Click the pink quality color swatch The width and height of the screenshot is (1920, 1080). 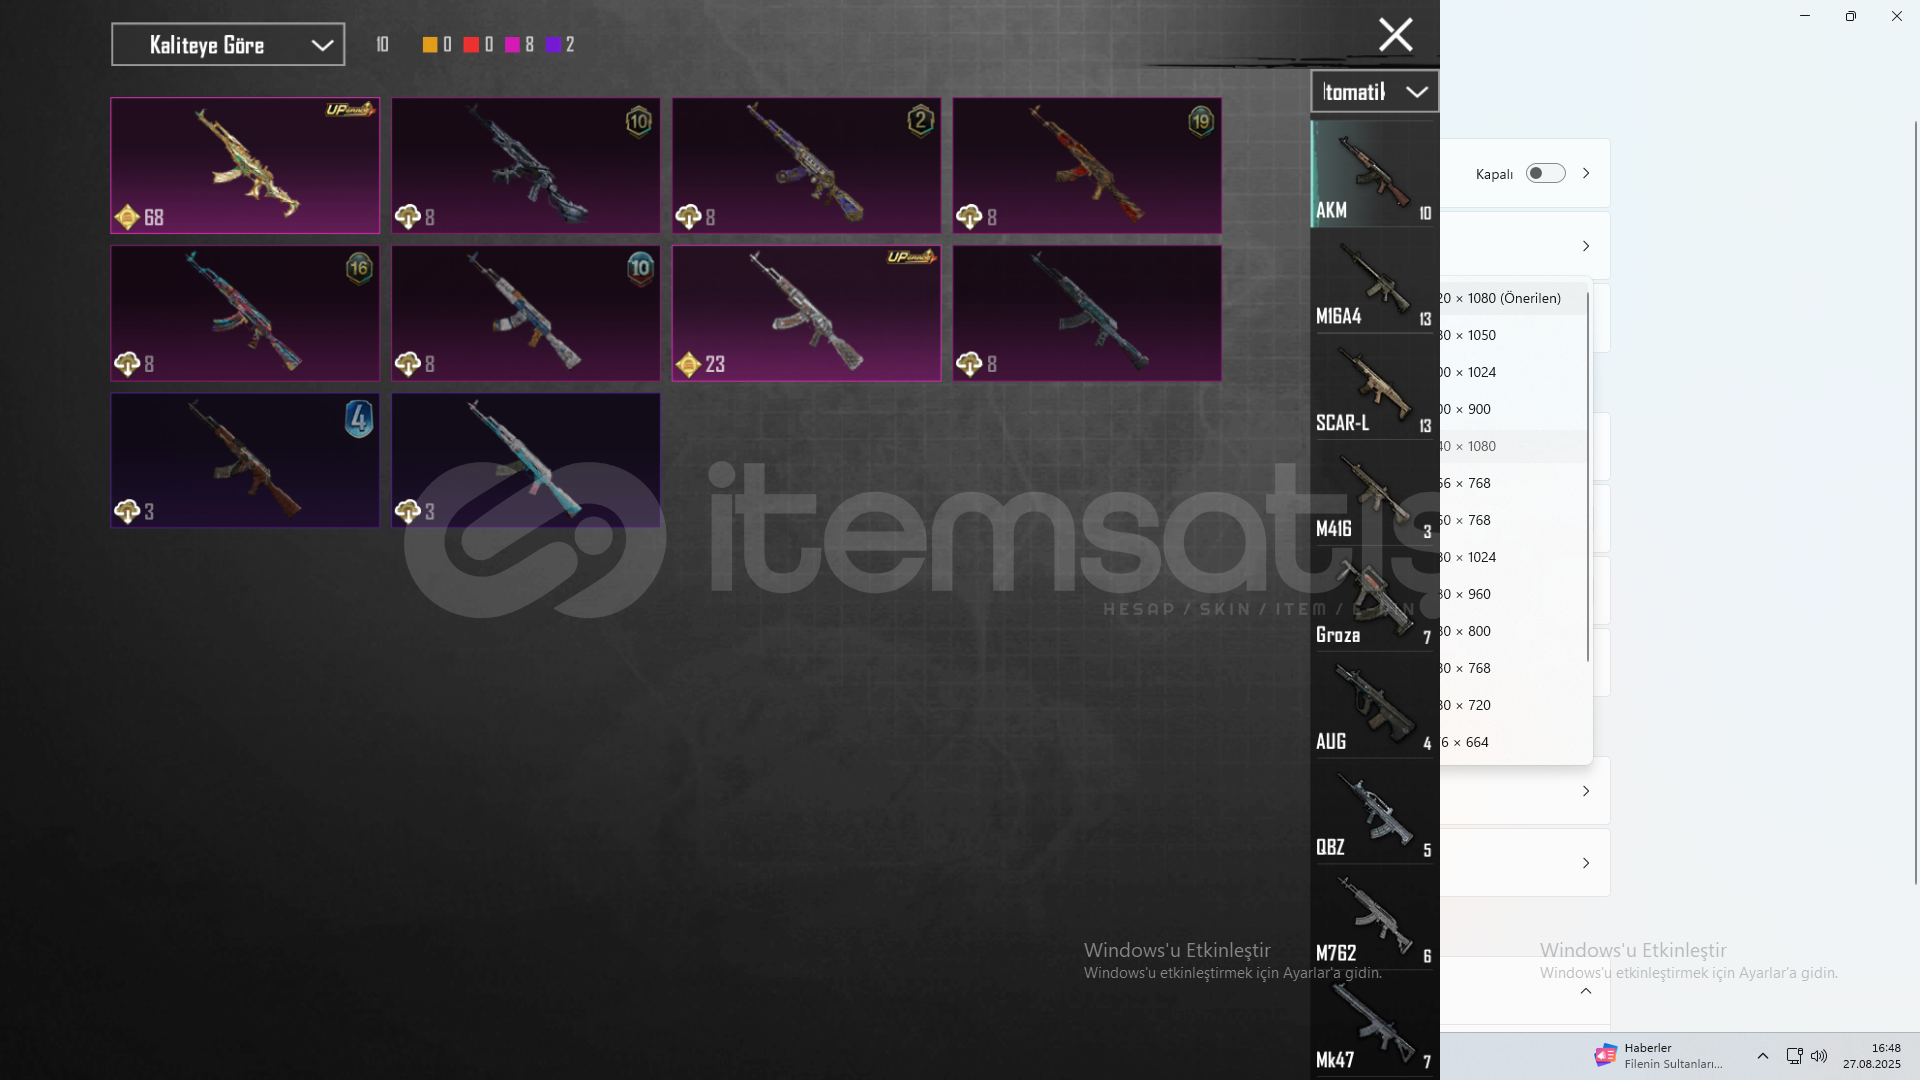512,45
